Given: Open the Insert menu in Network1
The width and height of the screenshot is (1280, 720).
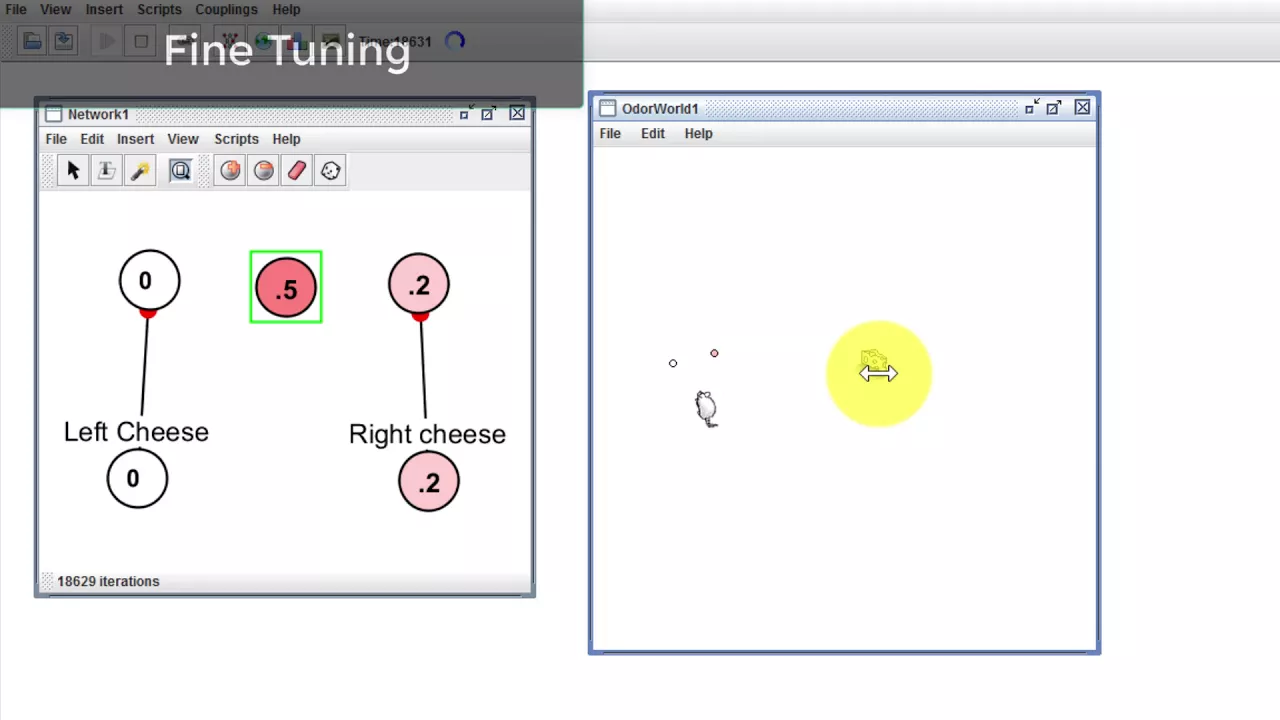Looking at the screenshot, I should [x=135, y=139].
